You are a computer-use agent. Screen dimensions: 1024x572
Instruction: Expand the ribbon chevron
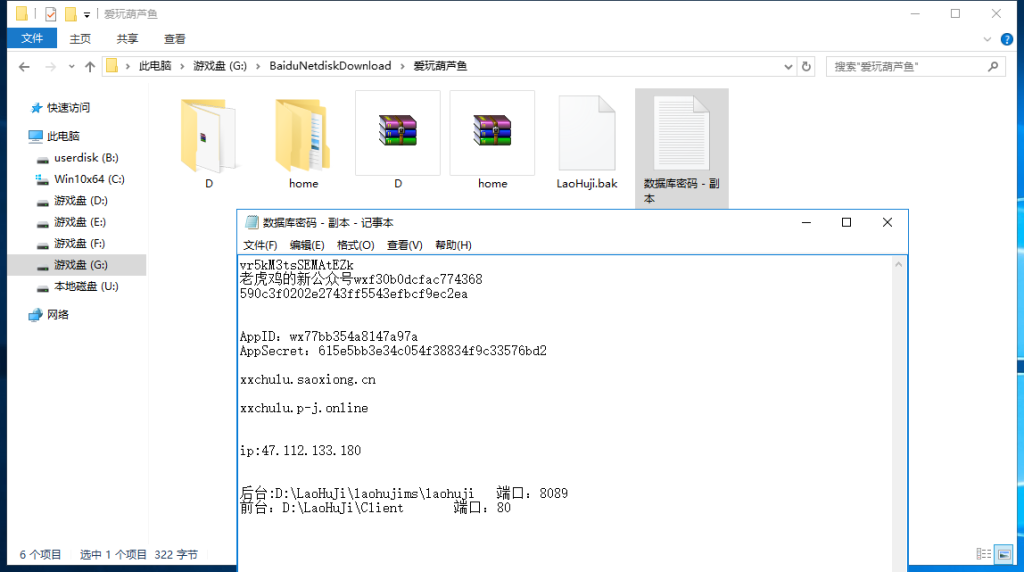click(987, 39)
